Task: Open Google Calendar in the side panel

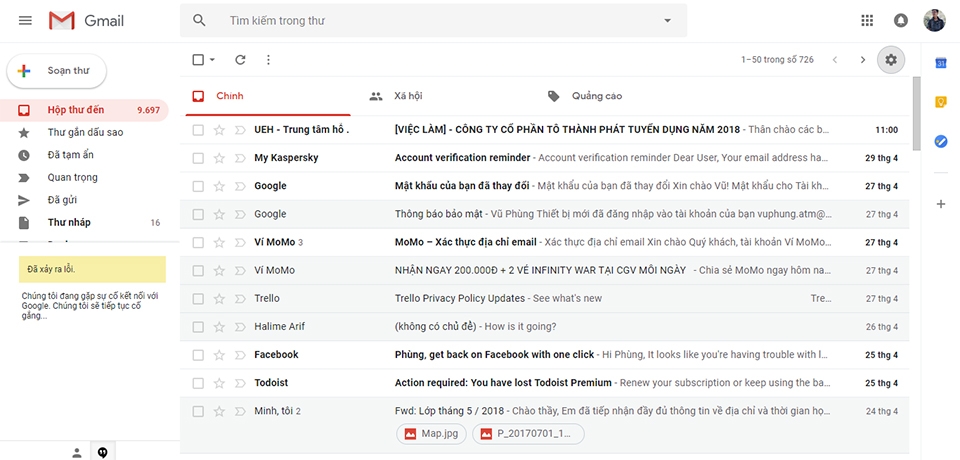Action: pos(941,63)
